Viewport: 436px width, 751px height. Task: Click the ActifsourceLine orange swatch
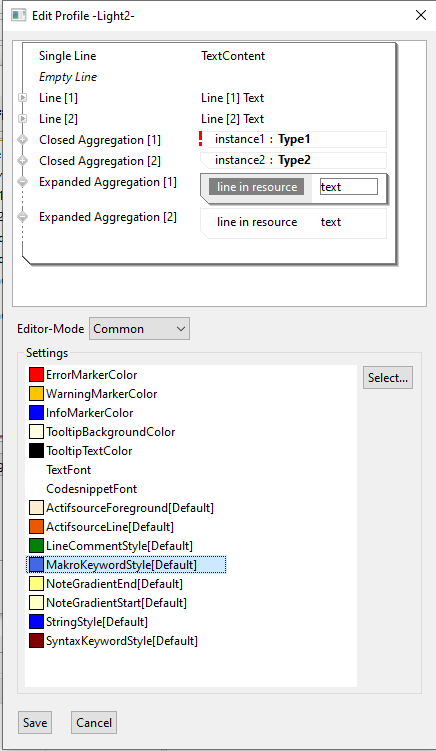(x=36, y=527)
